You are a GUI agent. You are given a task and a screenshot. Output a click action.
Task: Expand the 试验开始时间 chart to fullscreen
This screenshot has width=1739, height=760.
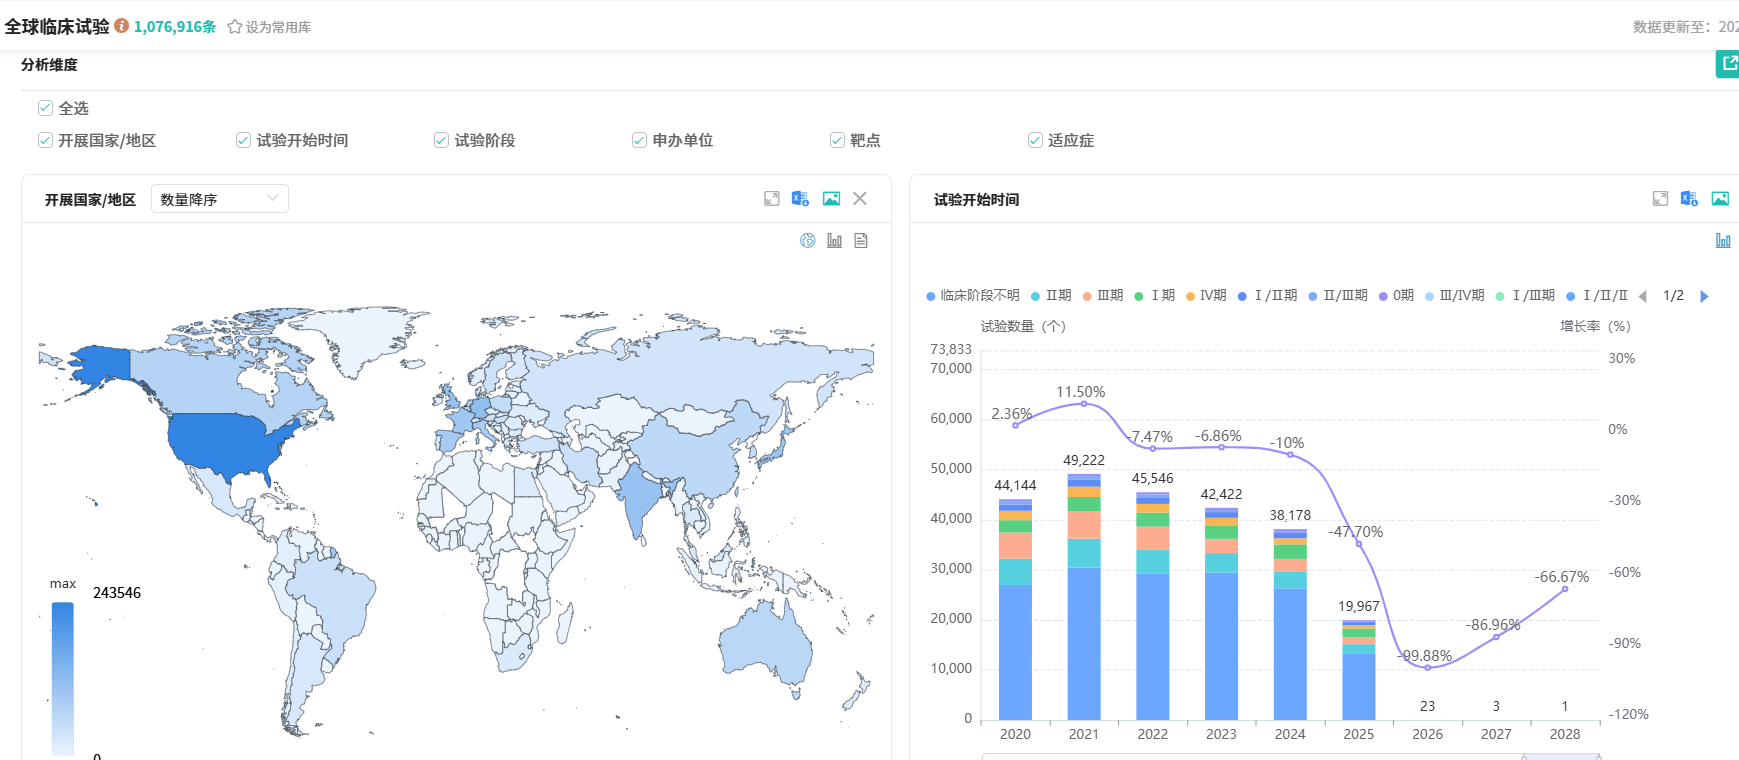[x=1660, y=199]
